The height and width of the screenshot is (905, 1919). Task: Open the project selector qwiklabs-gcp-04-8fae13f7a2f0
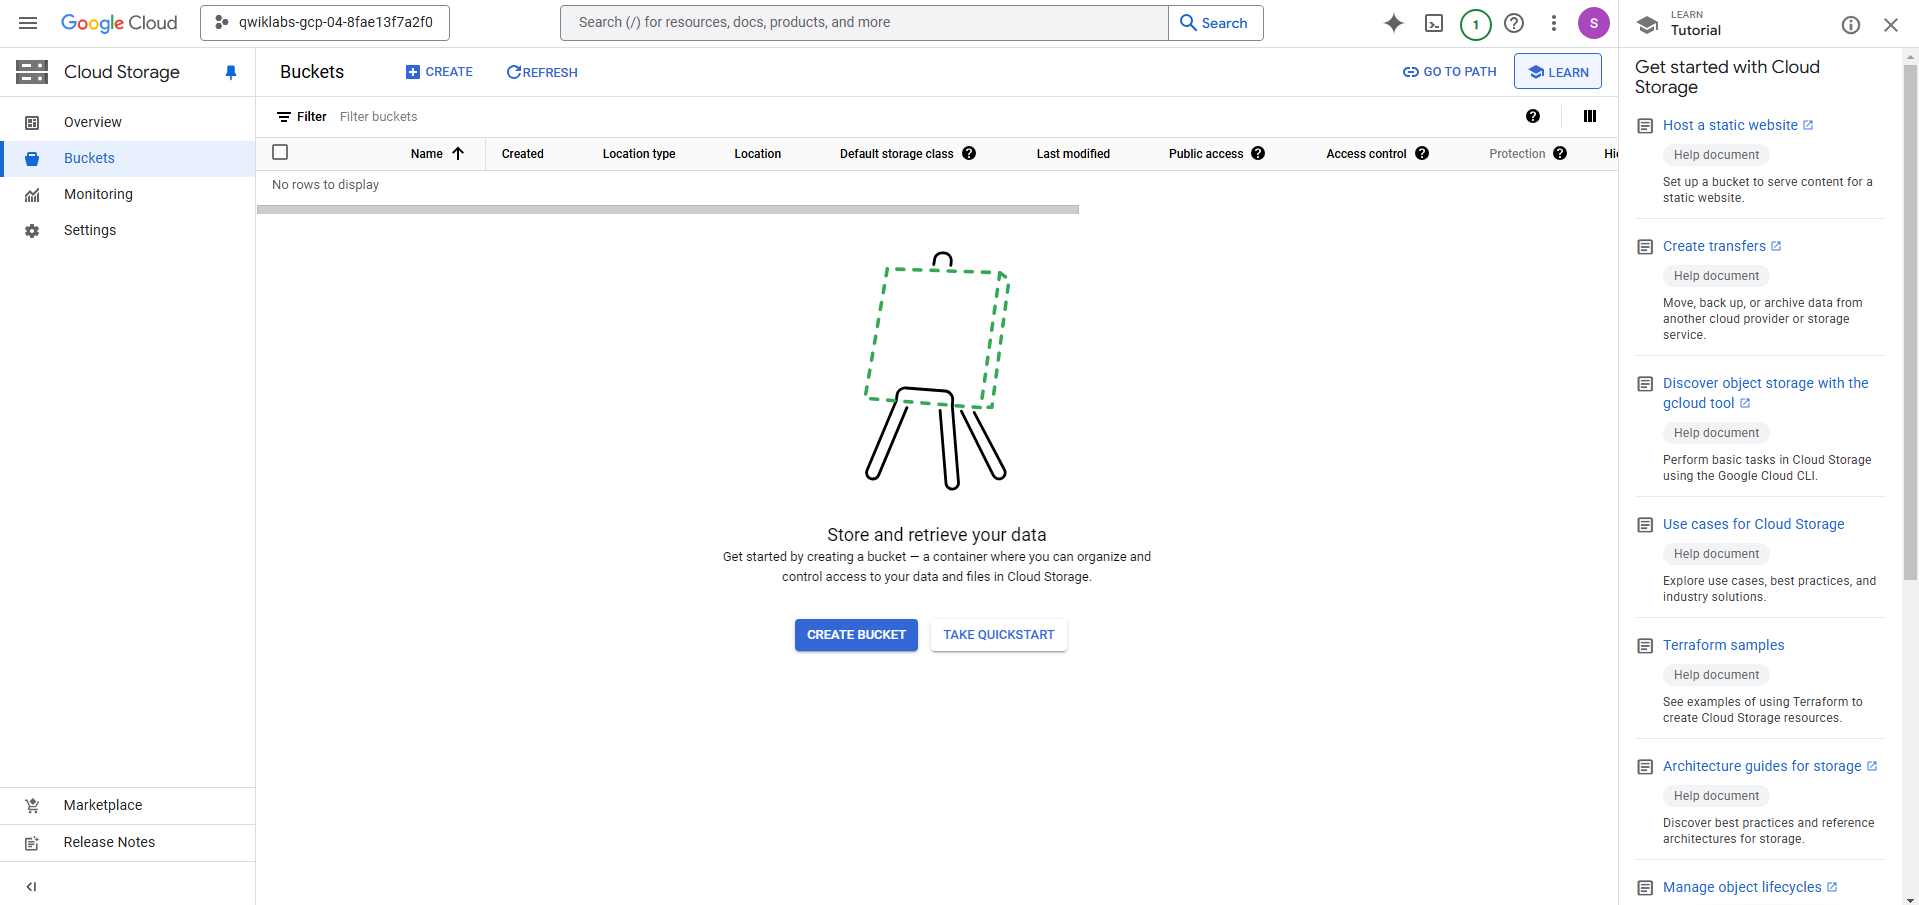pos(325,23)
